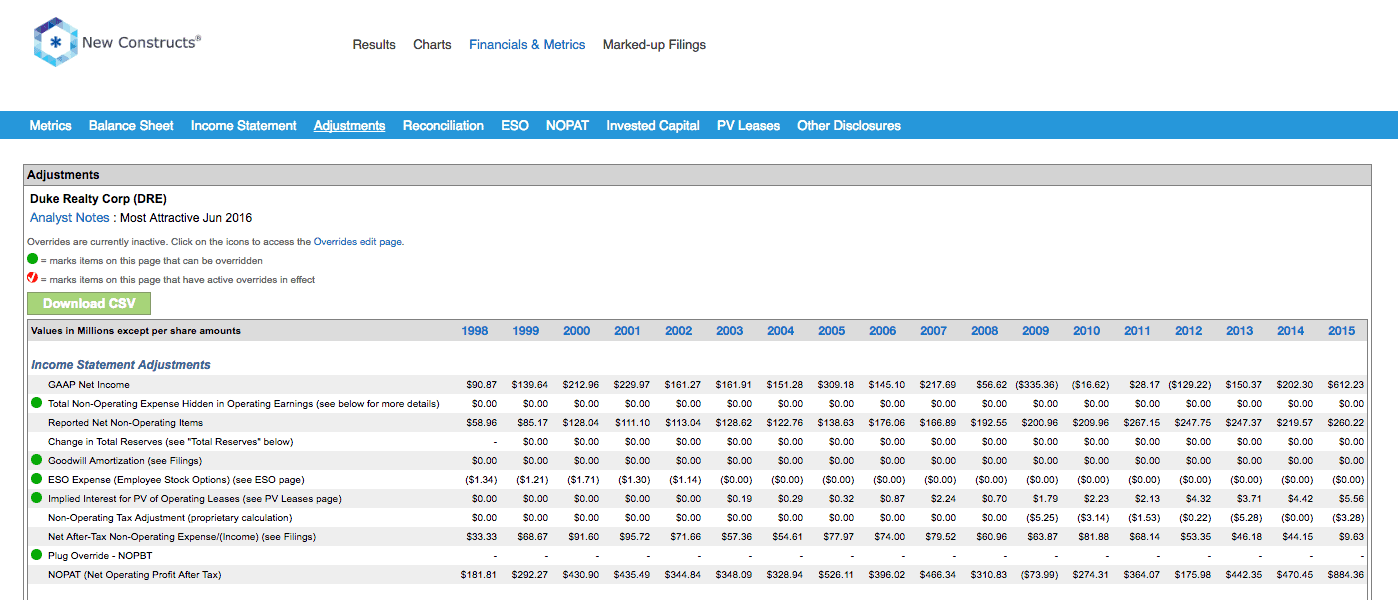The height and width of the screenshot is (600, 1398).
Task: Go to the ESO tab
Action: tap(515, 126)
